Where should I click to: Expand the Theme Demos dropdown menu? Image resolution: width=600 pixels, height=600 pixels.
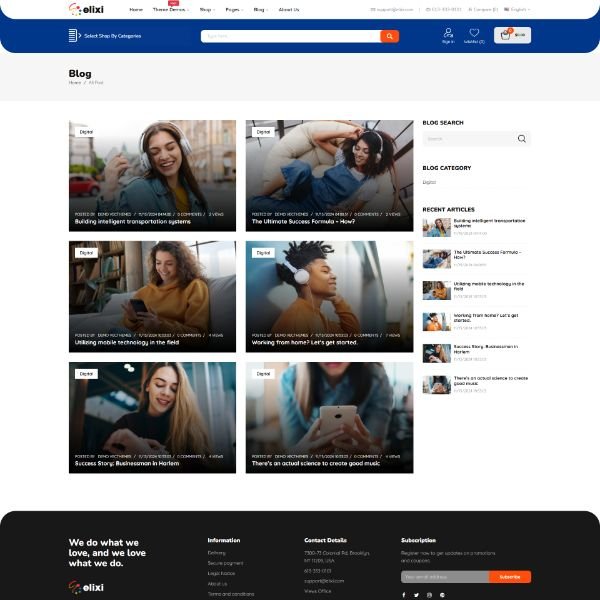[x=168, y=10]
